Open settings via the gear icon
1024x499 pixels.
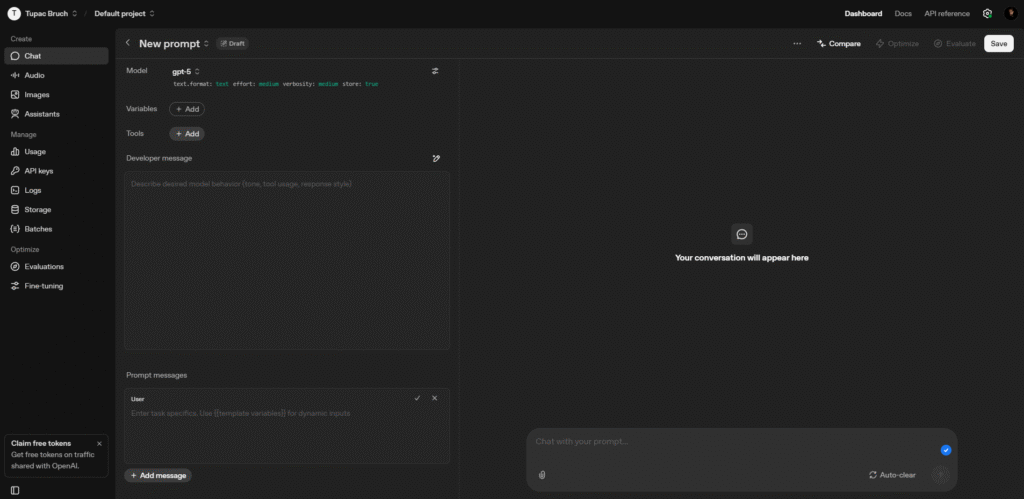(x=987, y=14)
